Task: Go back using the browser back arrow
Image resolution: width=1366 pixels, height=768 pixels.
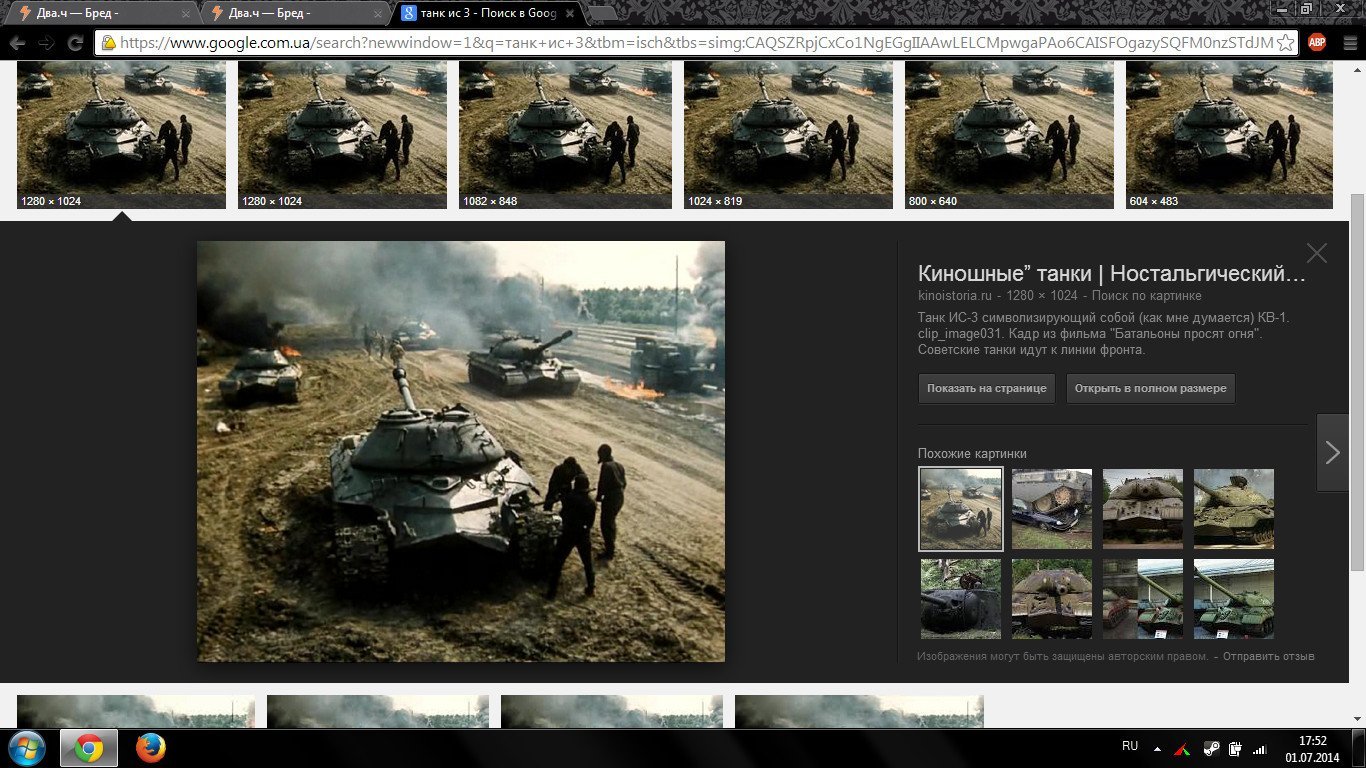Action: [x=17, y=43]
